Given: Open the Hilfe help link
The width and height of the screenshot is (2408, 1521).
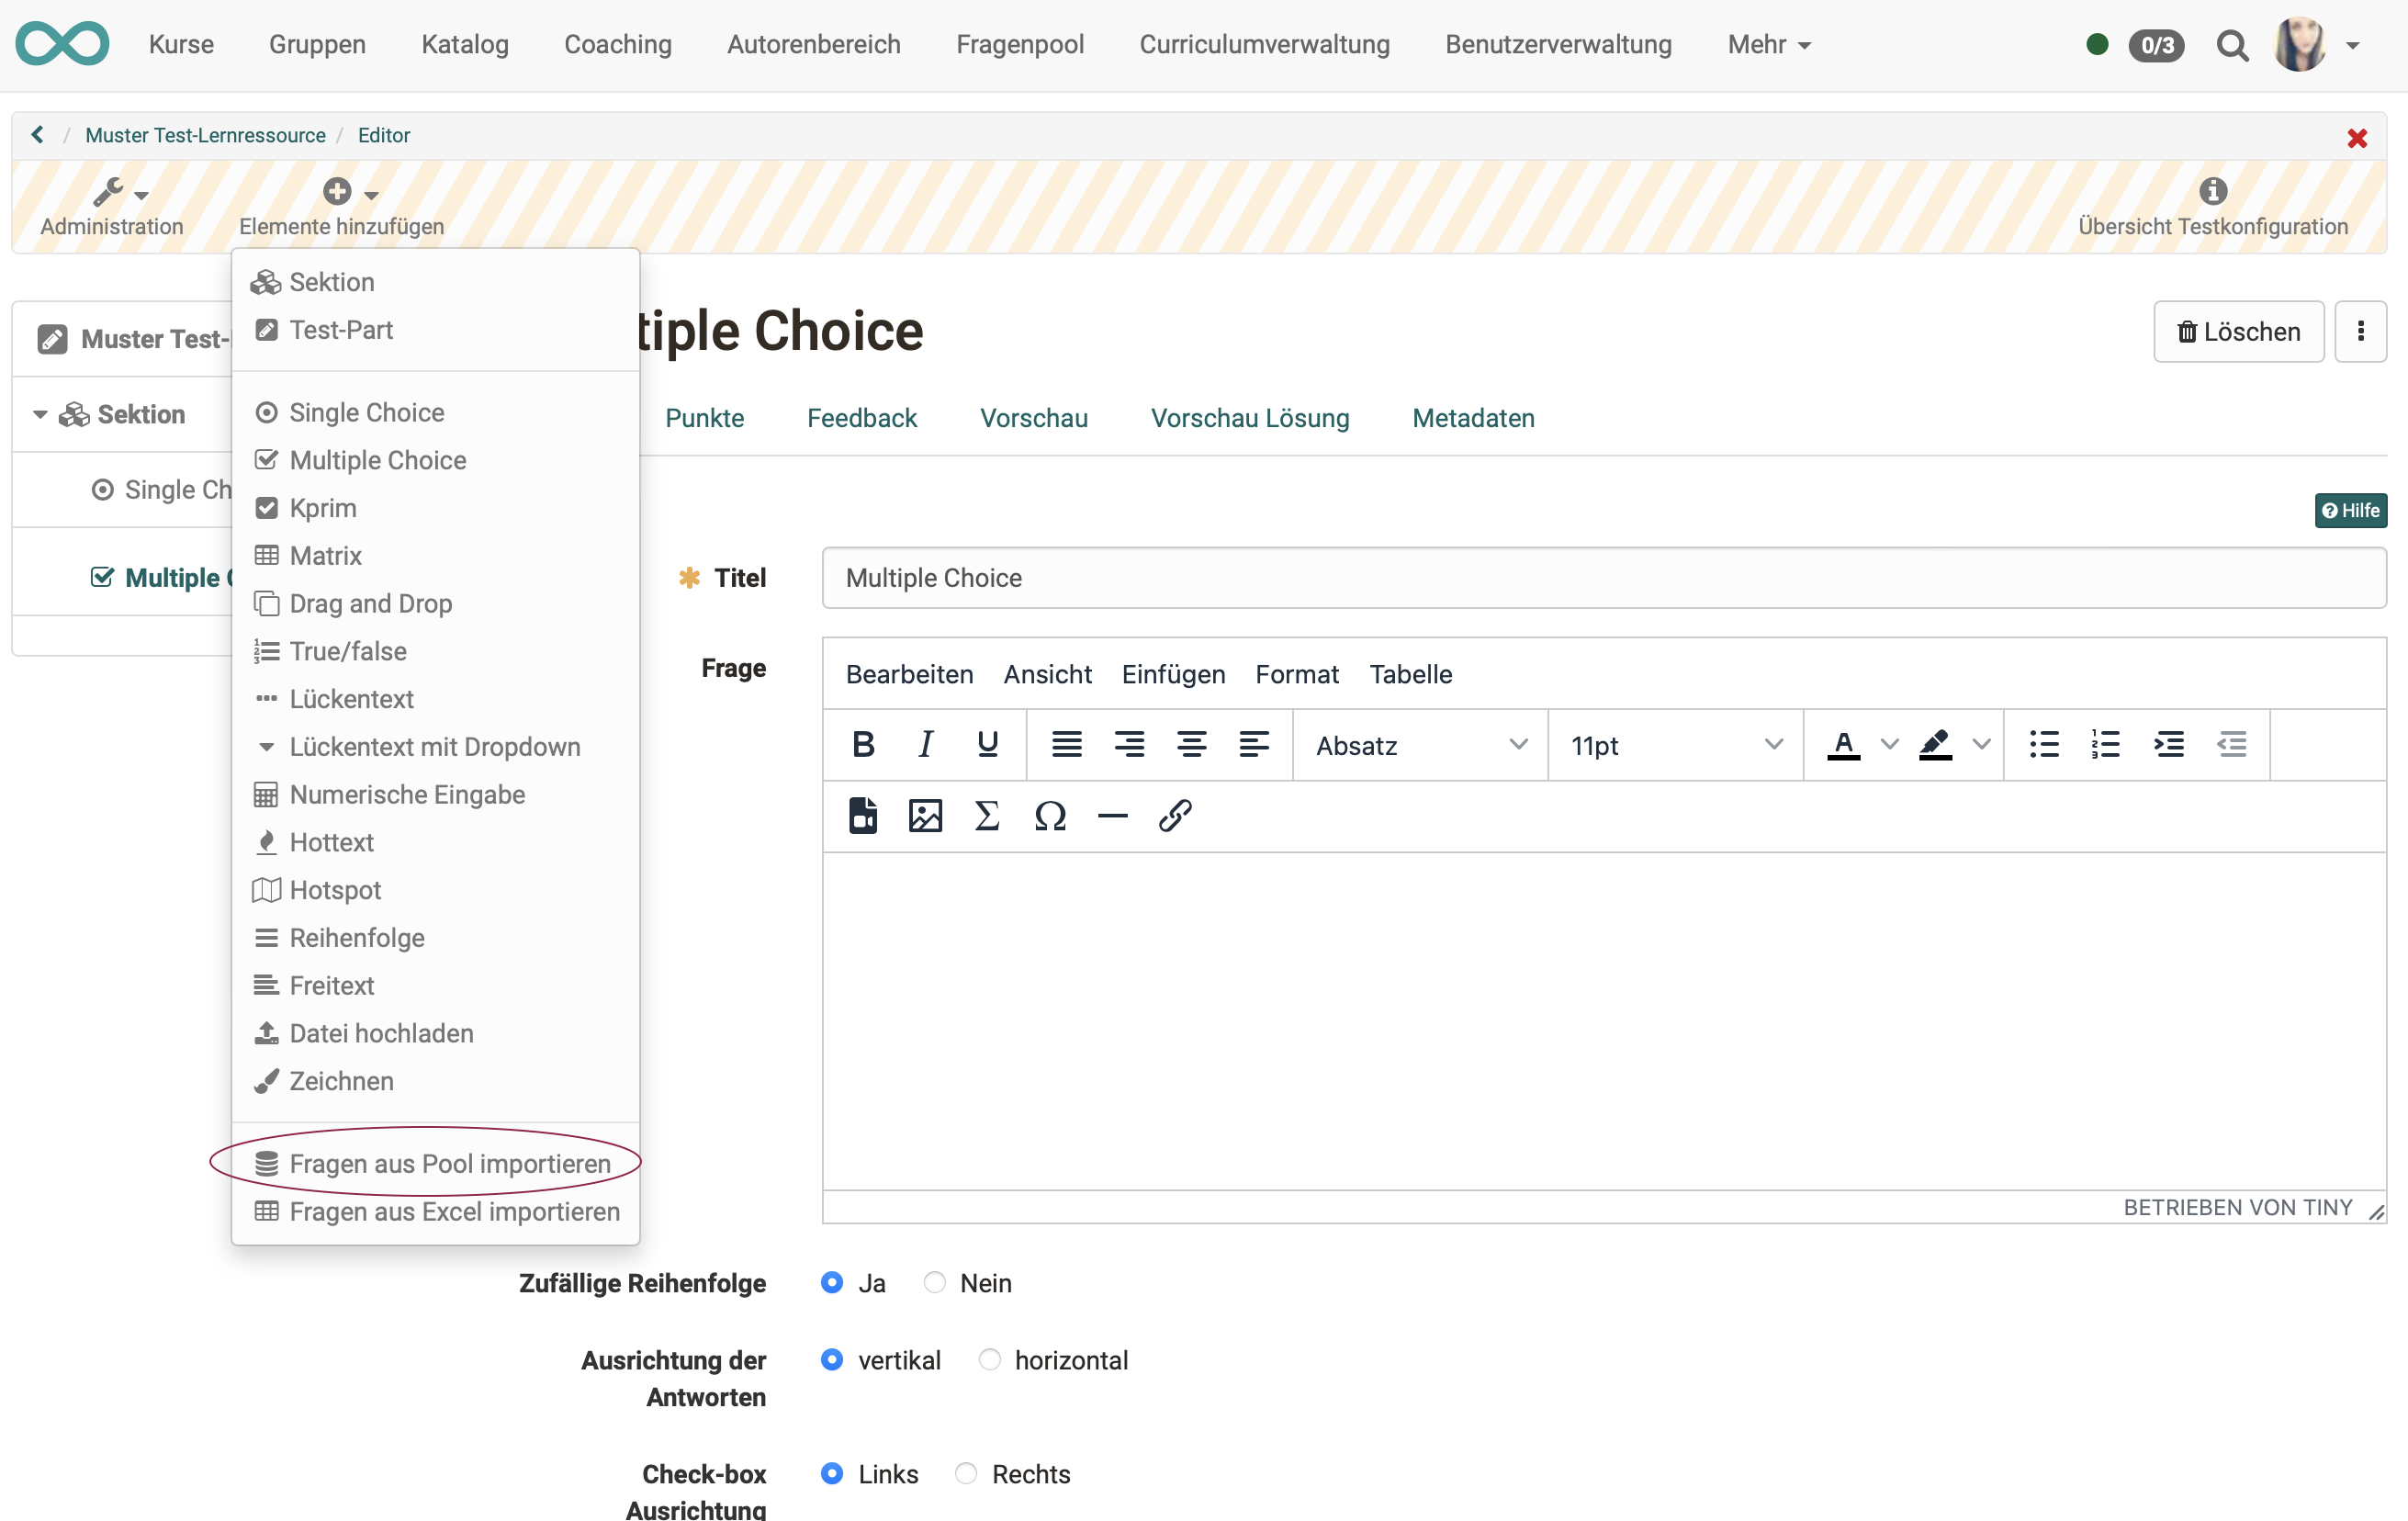Looking at the screenshot, I should [x=2350, y=510].
